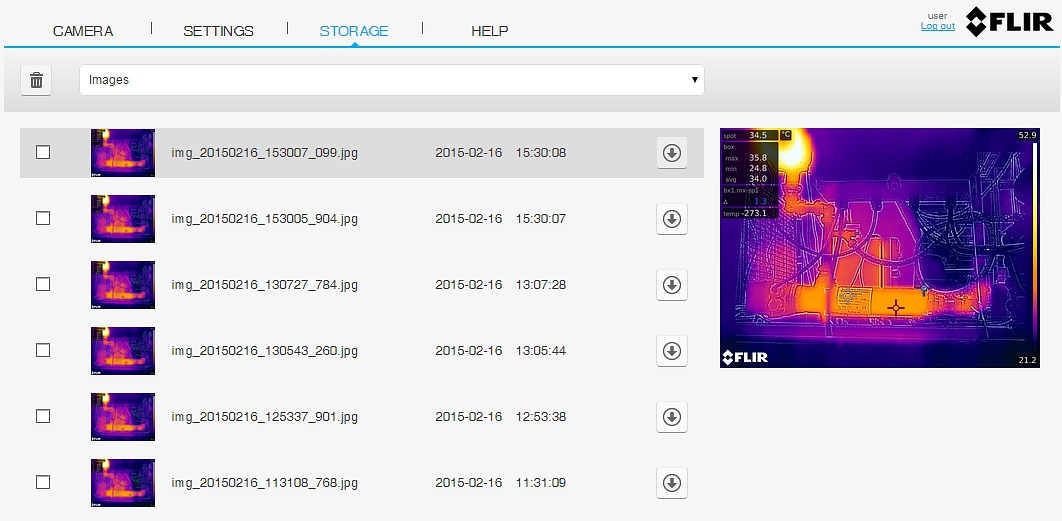1062x521 pixels.
Task: Check the box for img_20150216_153007_099.jpg
Action: [x=43, y=152]
